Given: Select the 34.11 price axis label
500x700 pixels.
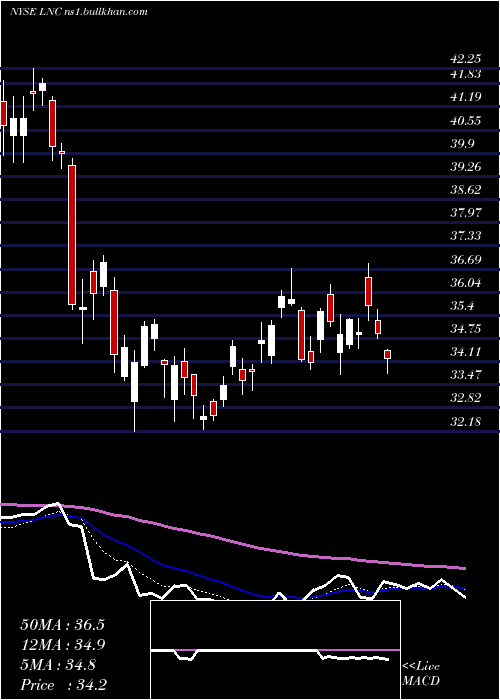Looking at the screenshot, I should (465, 352).
